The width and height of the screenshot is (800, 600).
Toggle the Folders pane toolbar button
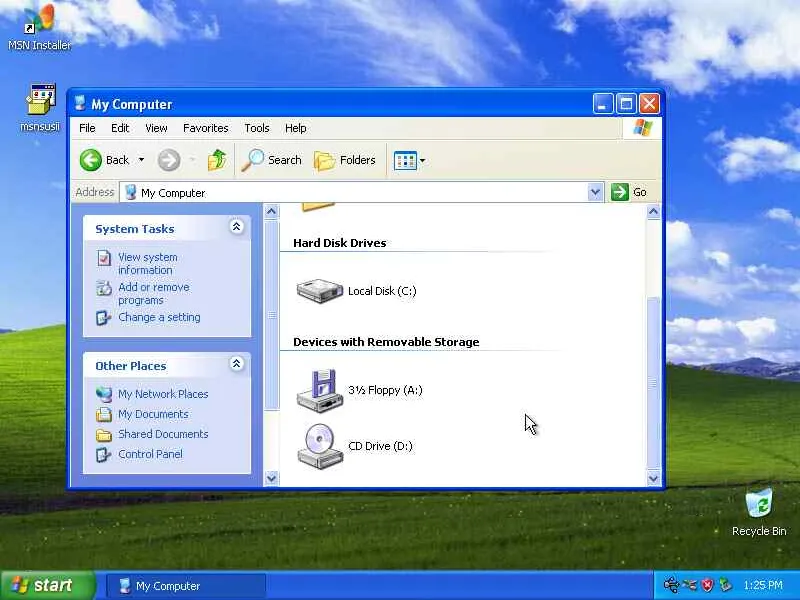[x=345, y=160]
